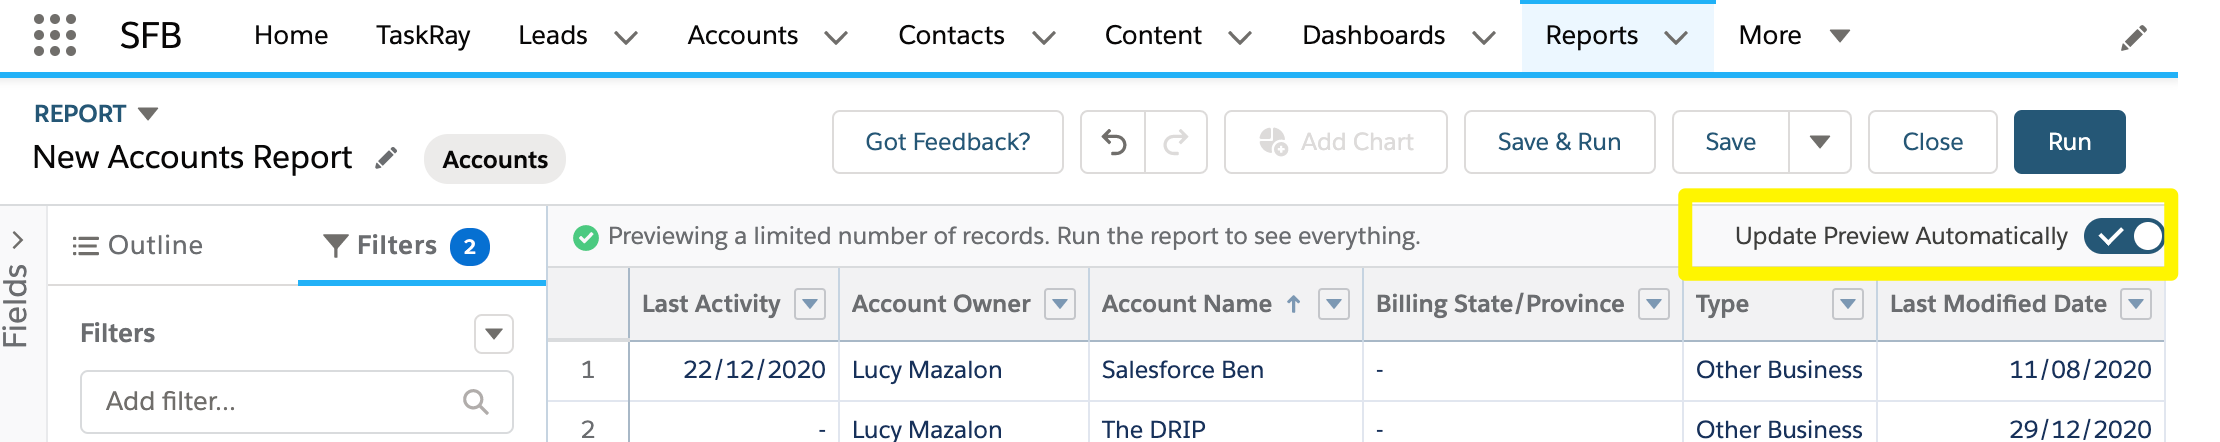Click the green success check icon
The width and height of the screenshot is (2220, 442).
pyautogui.click(x=586, y=237)
